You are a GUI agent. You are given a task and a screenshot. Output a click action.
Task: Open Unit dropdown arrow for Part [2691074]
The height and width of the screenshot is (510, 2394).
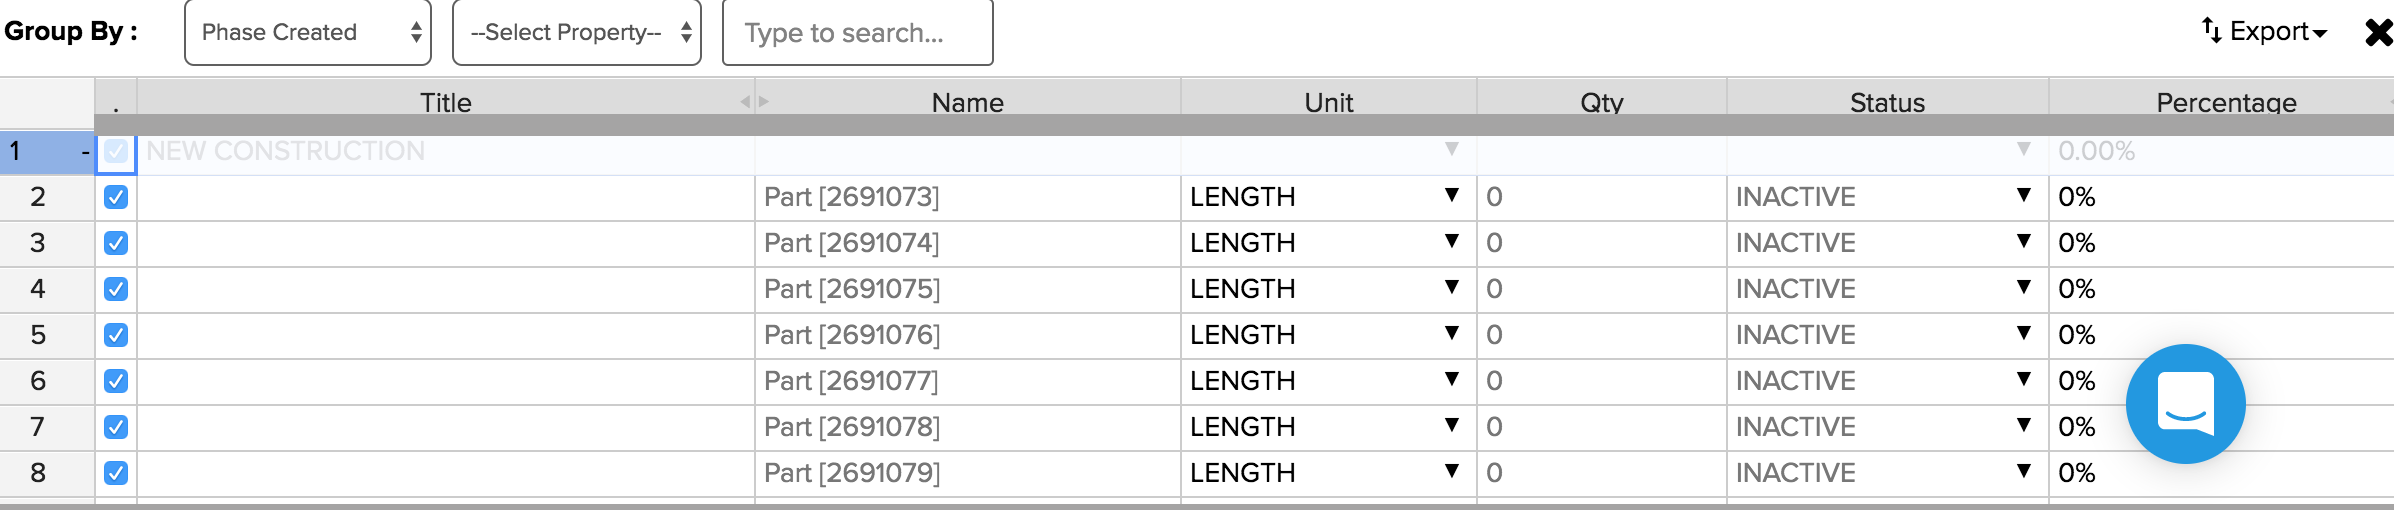click(1451, 241)
